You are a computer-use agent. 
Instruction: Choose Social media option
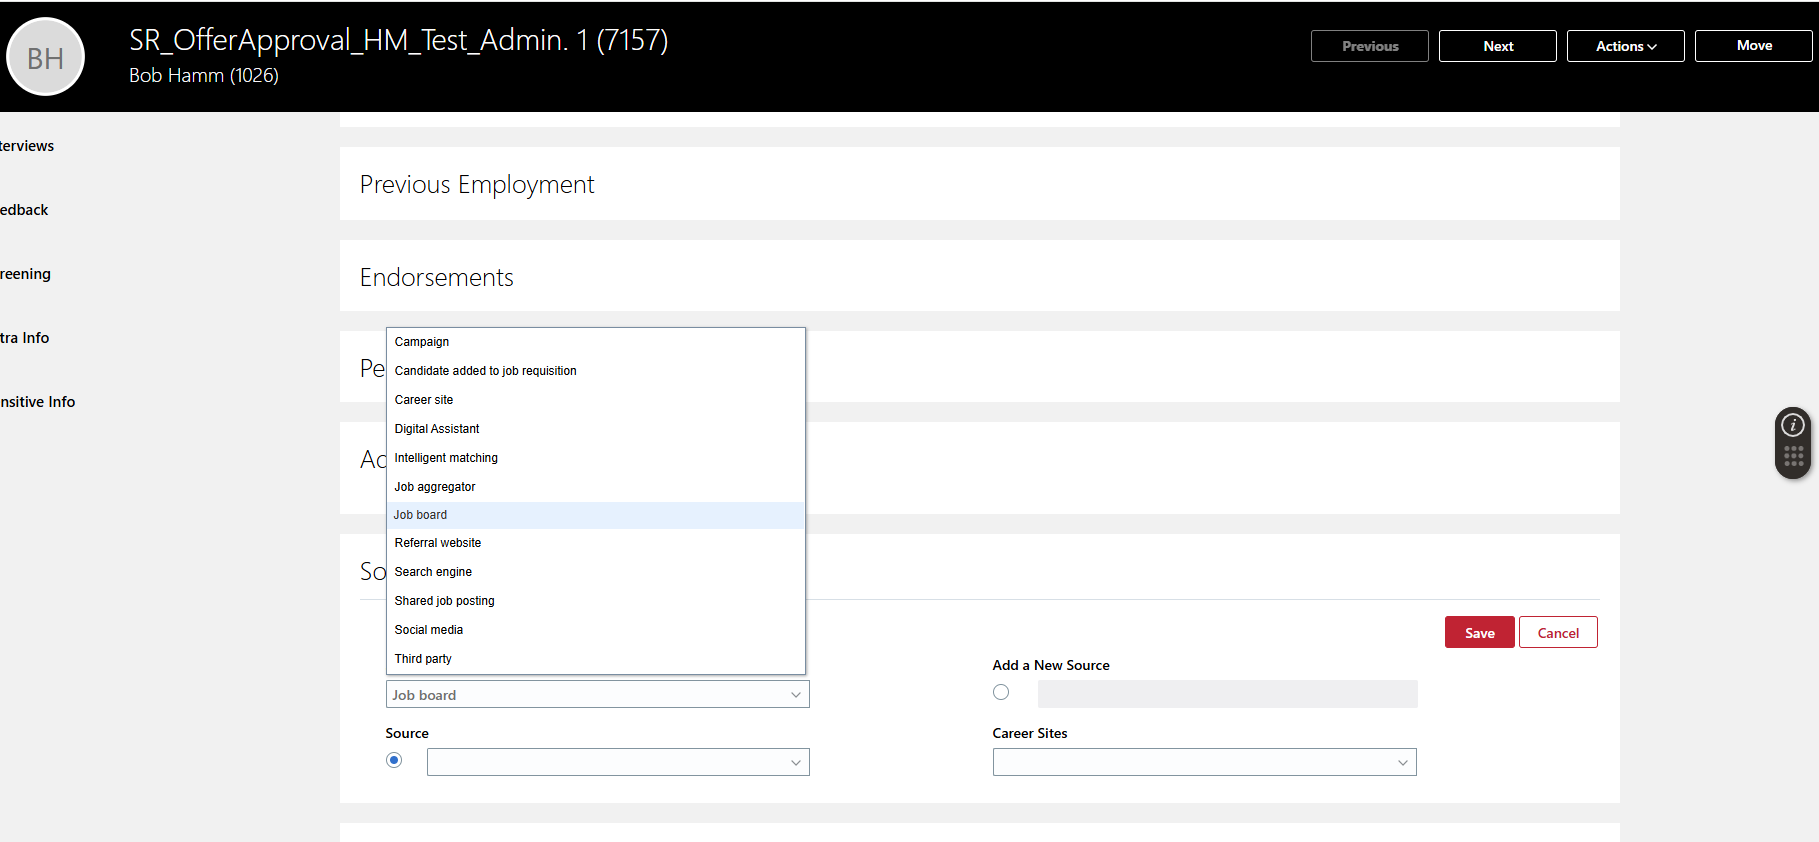[x=595, y=630]
